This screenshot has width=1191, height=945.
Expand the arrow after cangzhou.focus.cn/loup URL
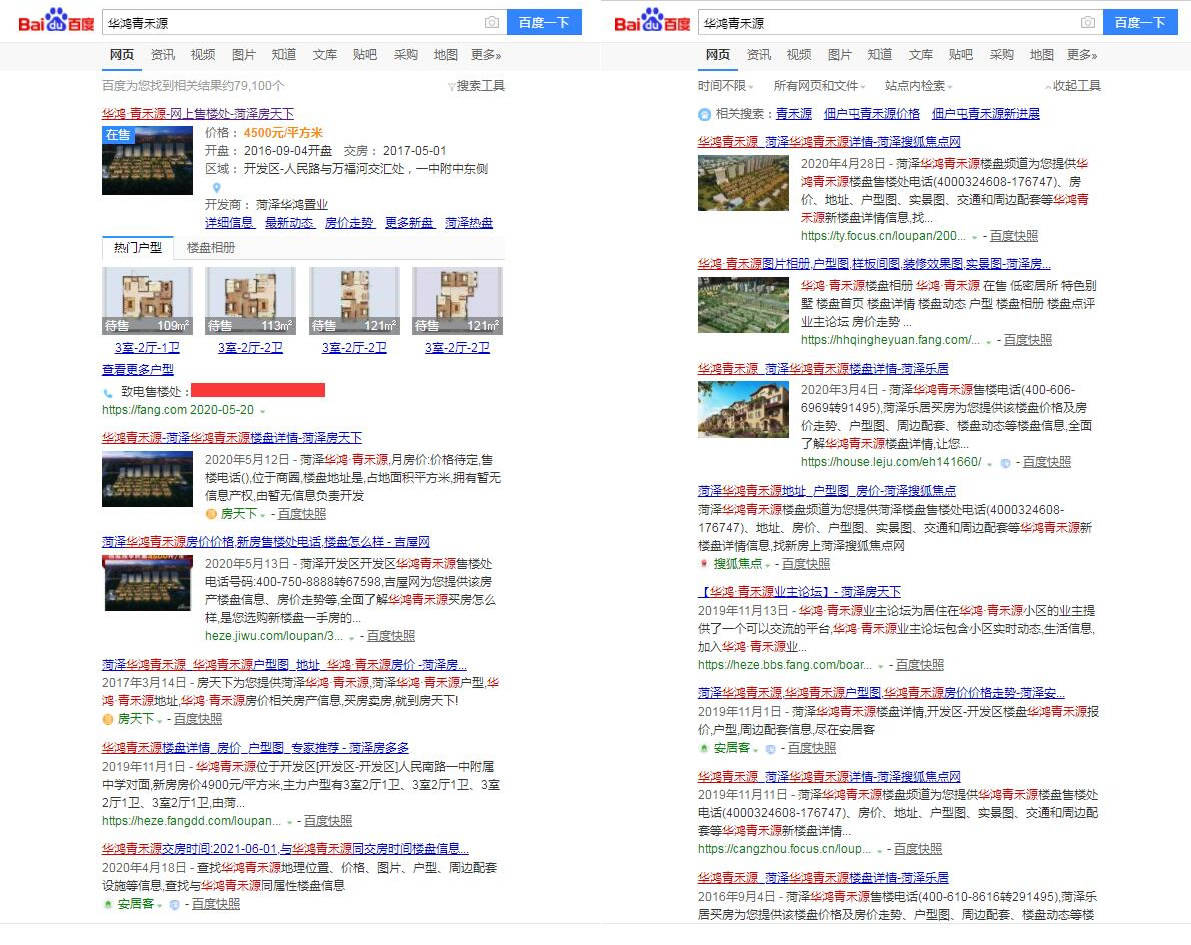[879, 850]
